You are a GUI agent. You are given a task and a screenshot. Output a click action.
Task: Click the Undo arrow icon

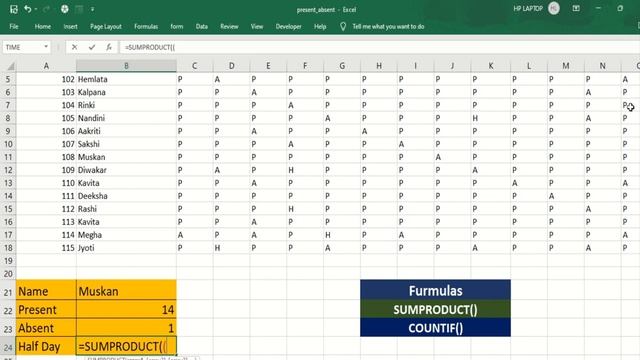click(27, 9)
